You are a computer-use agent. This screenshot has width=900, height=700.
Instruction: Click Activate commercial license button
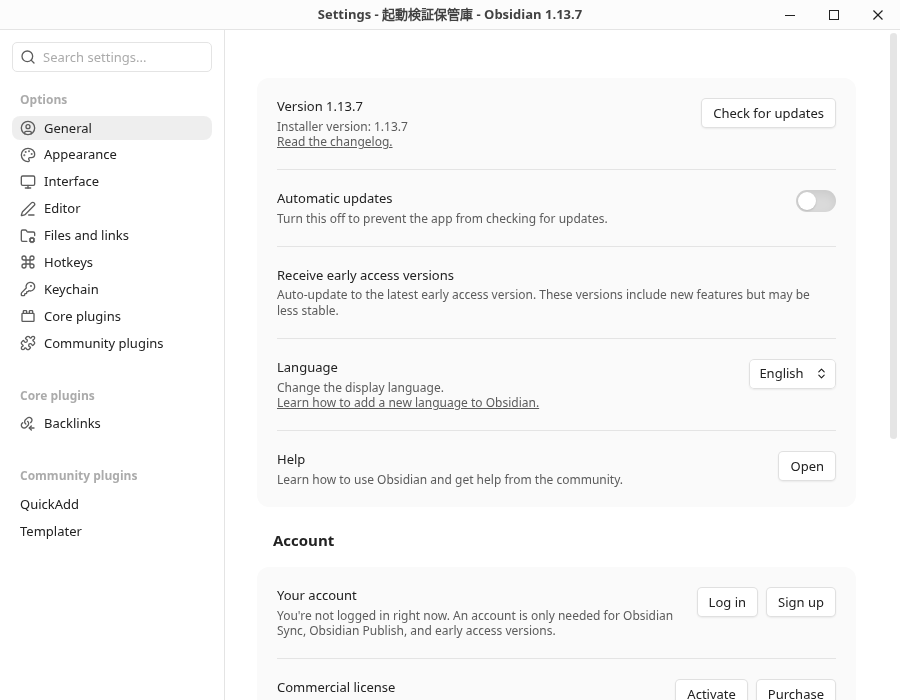pyautogui.click(x=711, y=691)
